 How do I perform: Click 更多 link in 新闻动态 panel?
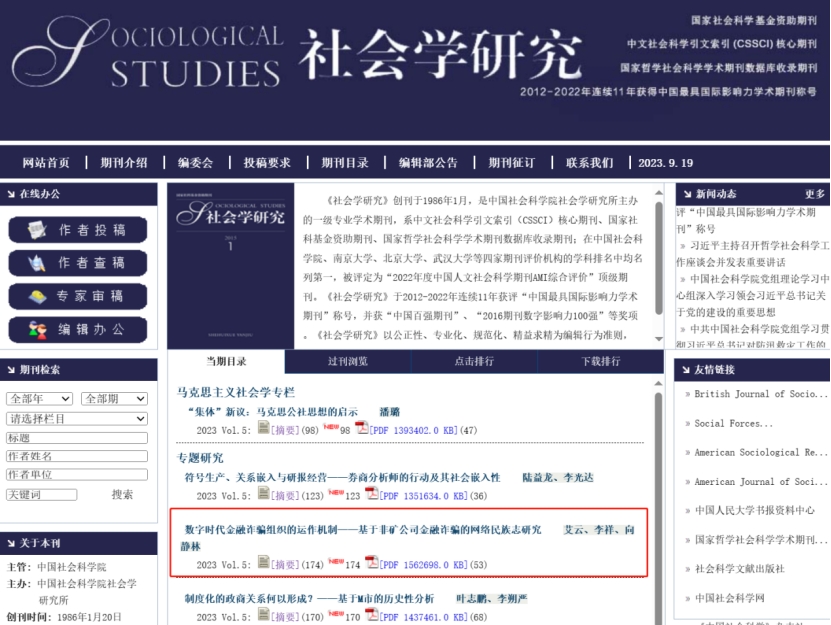(x=814, y=194)
